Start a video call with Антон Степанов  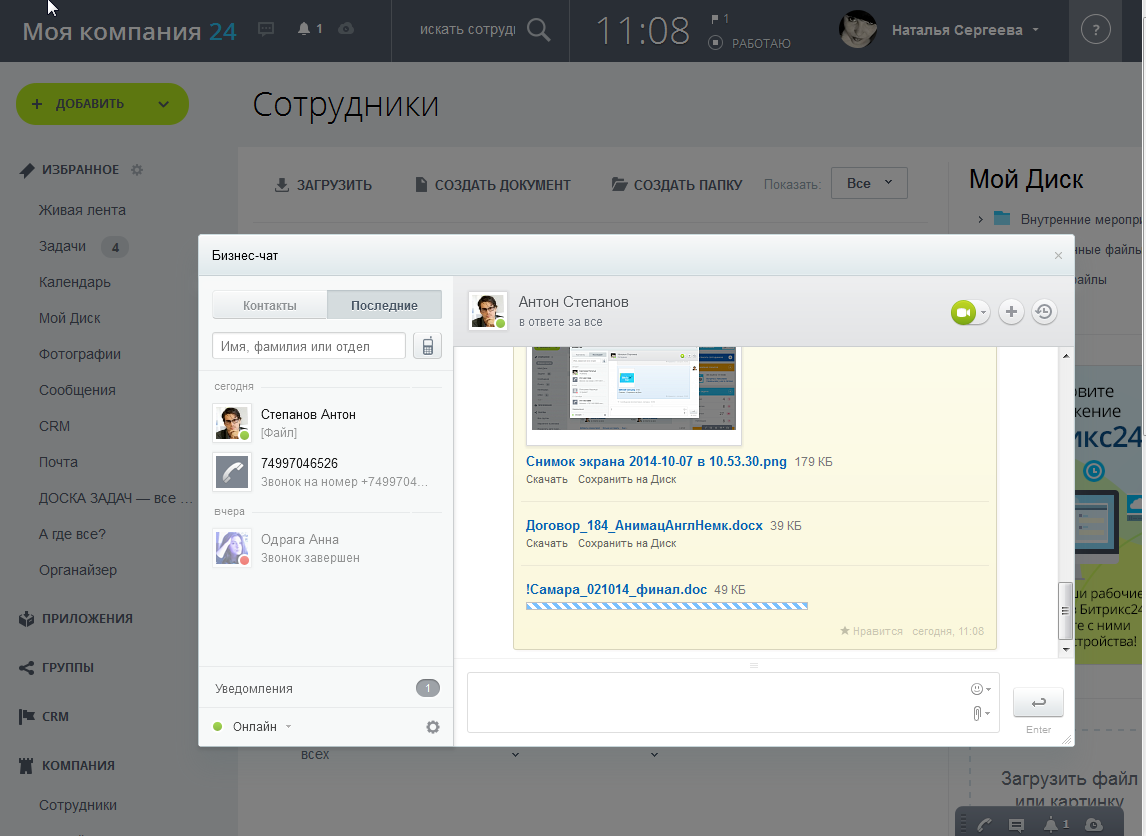[963, 313]
